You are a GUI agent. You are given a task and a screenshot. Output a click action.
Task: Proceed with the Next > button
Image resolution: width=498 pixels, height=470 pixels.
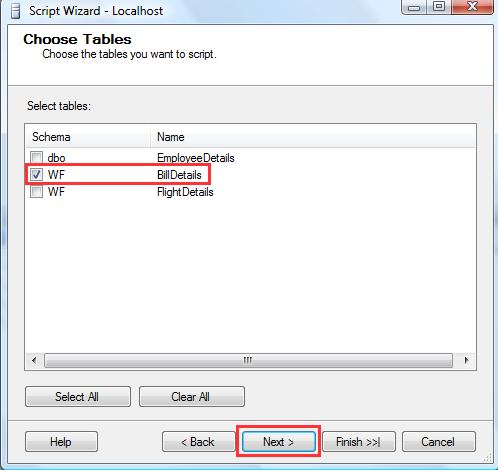[x=279, y=442]
